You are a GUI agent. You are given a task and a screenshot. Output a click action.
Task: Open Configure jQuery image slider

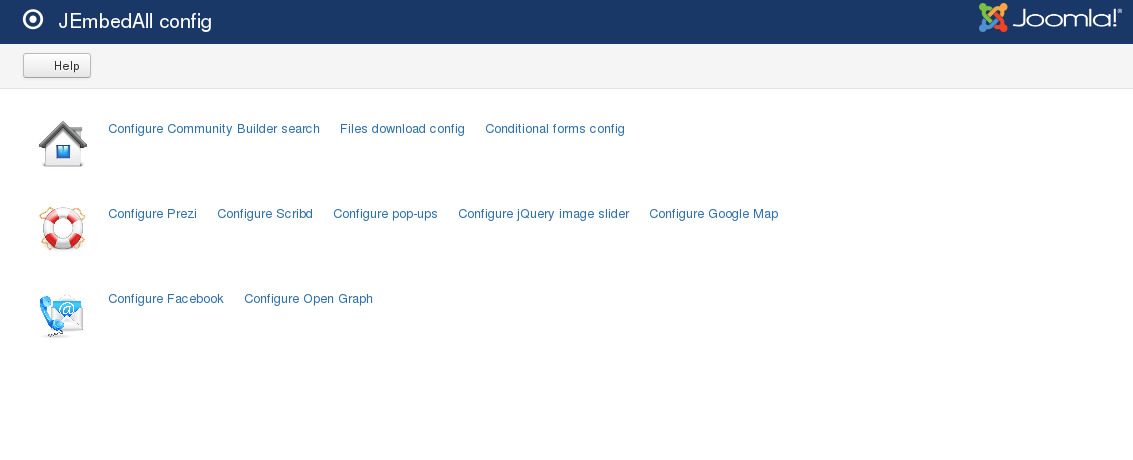pyautogui.click(x=543, y=214)
